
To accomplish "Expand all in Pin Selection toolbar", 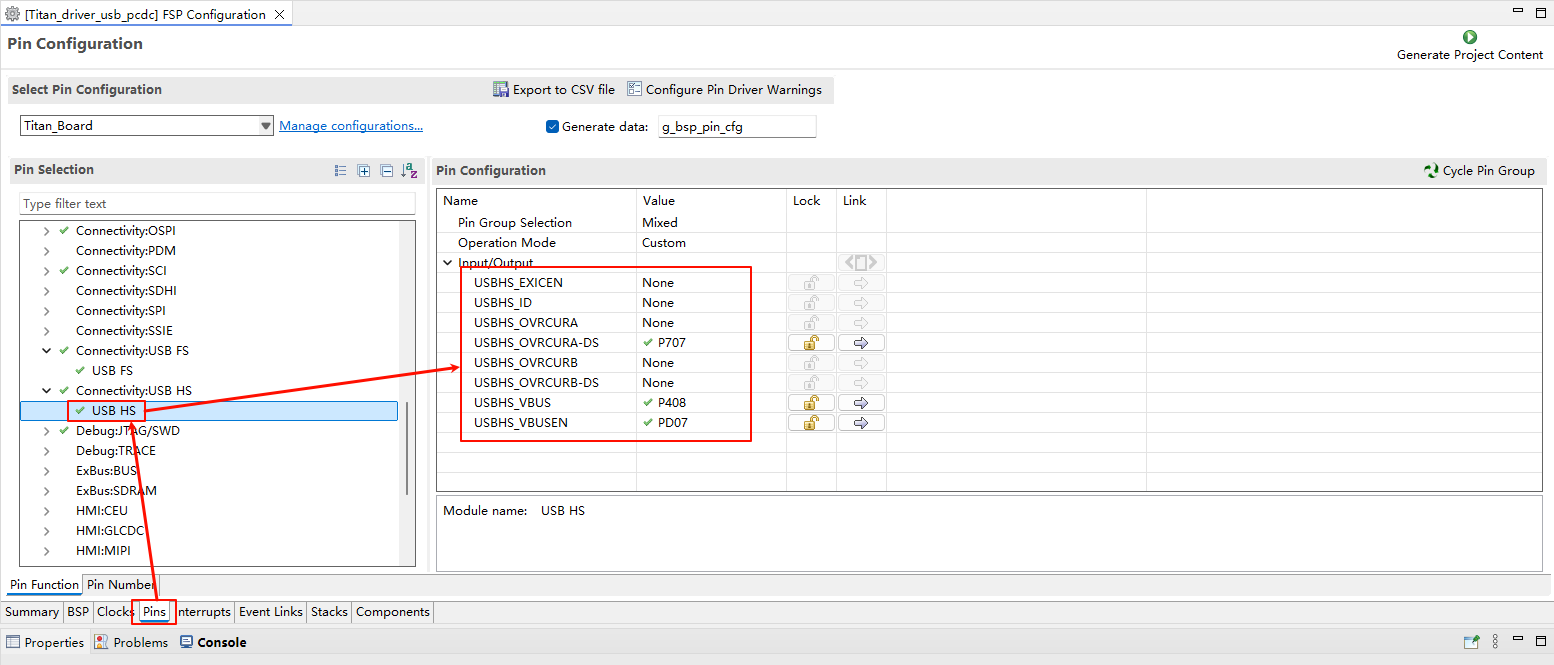I will [x=363, y=171].
